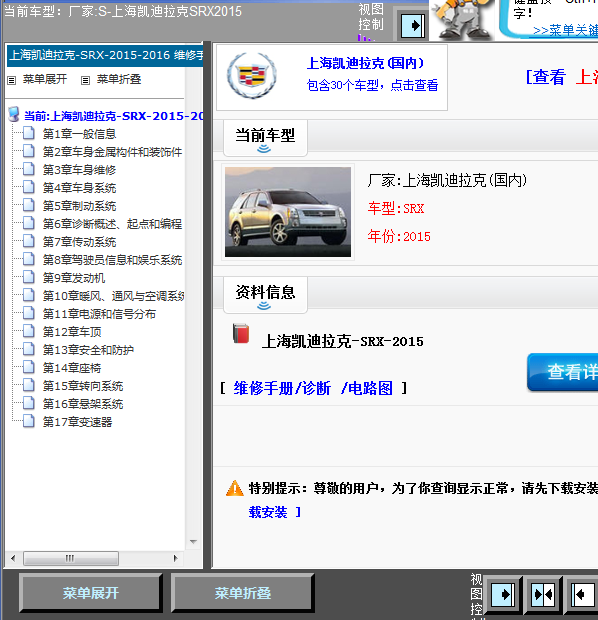The image size is (598, 620).
Task: Click the tree horizontal scrollbar thumb
Action: [71, 558]
